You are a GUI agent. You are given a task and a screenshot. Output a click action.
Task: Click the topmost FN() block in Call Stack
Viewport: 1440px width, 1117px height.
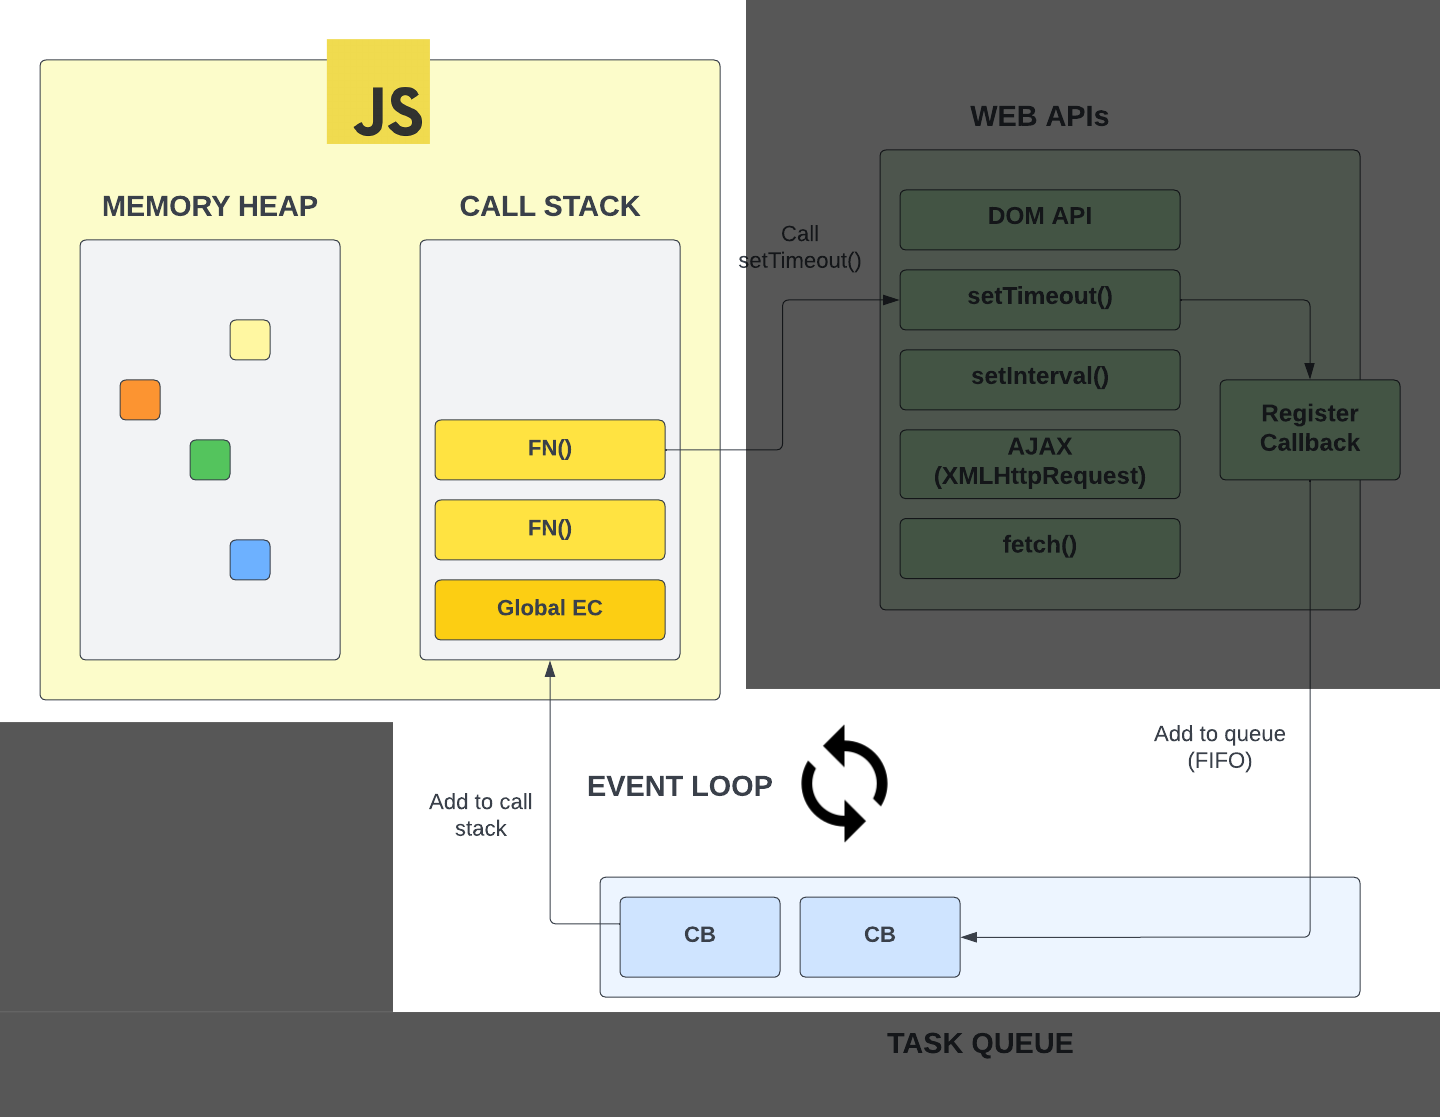549,449
